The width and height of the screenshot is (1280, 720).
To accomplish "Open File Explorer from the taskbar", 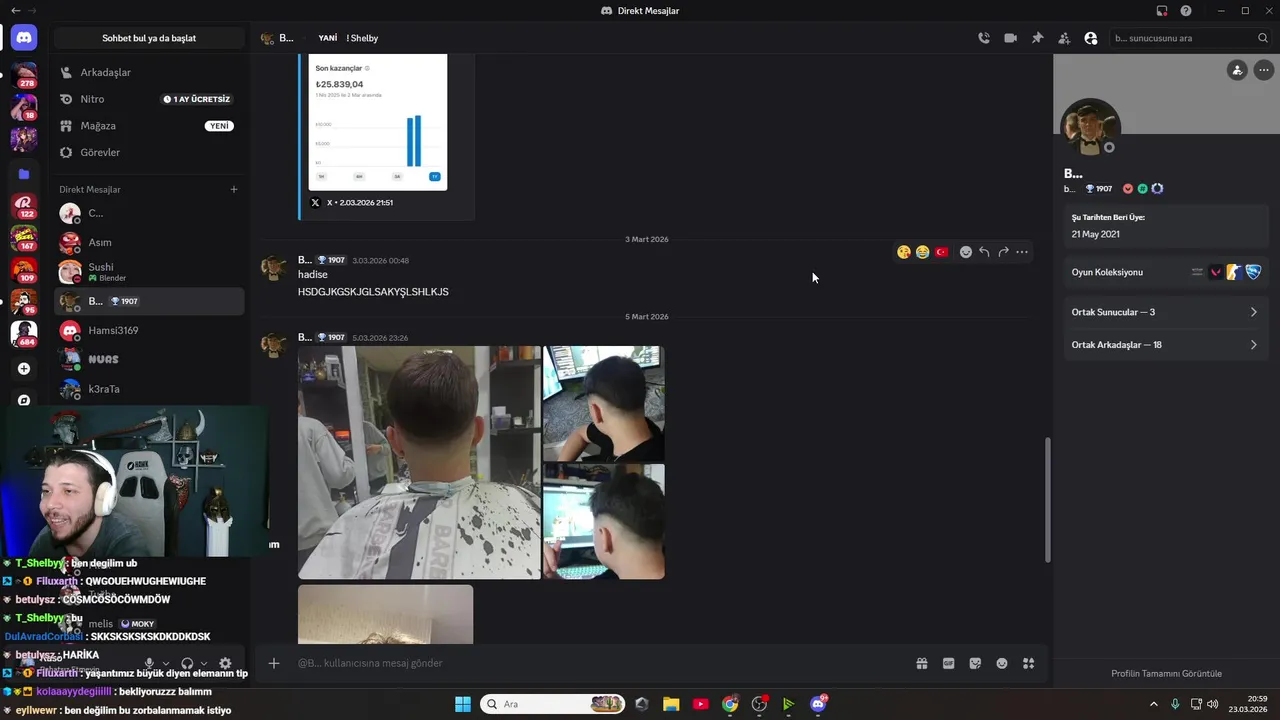I will pyautogui.click(x=671, y=704).
